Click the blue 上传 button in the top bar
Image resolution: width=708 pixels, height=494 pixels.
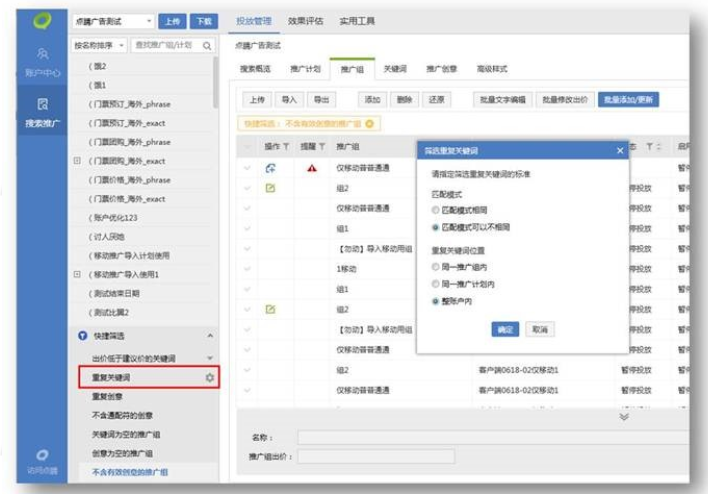(172, 21)
